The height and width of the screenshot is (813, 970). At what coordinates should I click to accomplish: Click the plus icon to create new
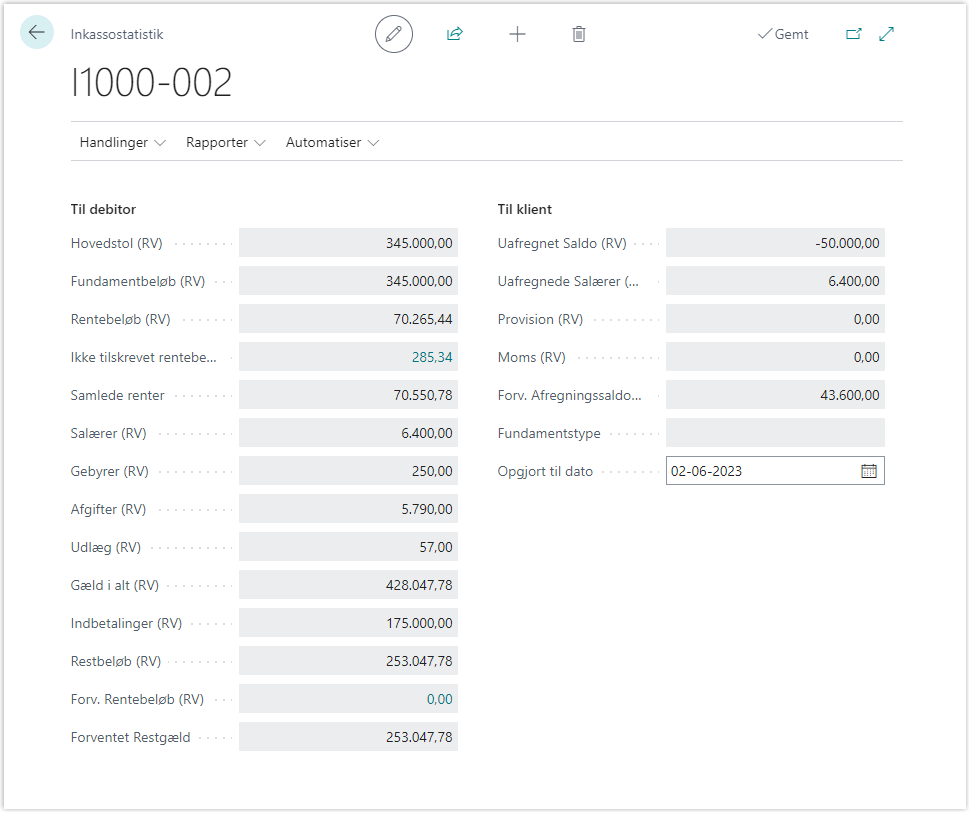[517, 34]
